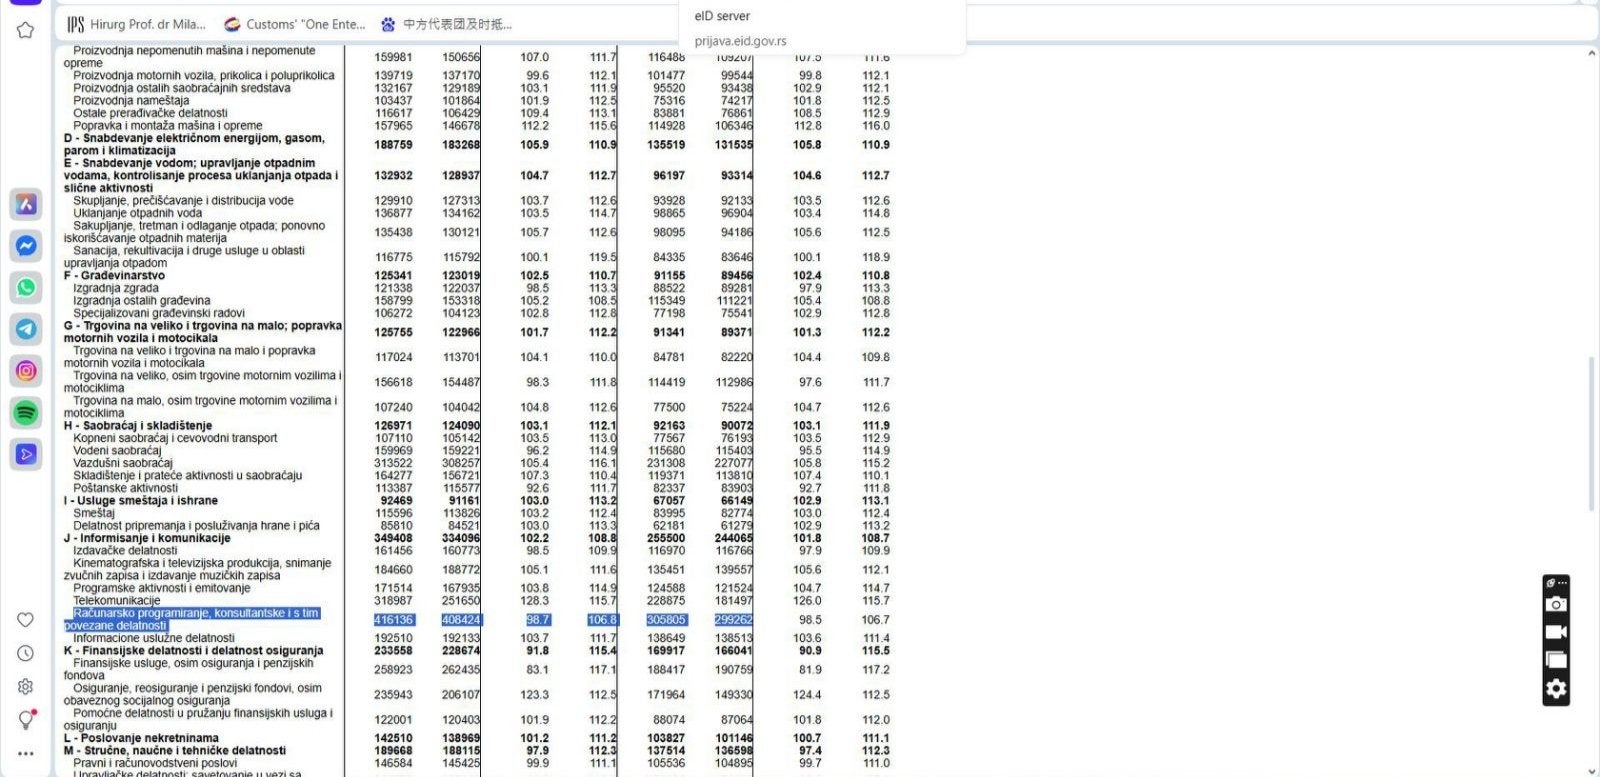Click the Kopneni saobraćaj i cevovodni transport row
1600x777 pixels.
click(x=175, y=438)
